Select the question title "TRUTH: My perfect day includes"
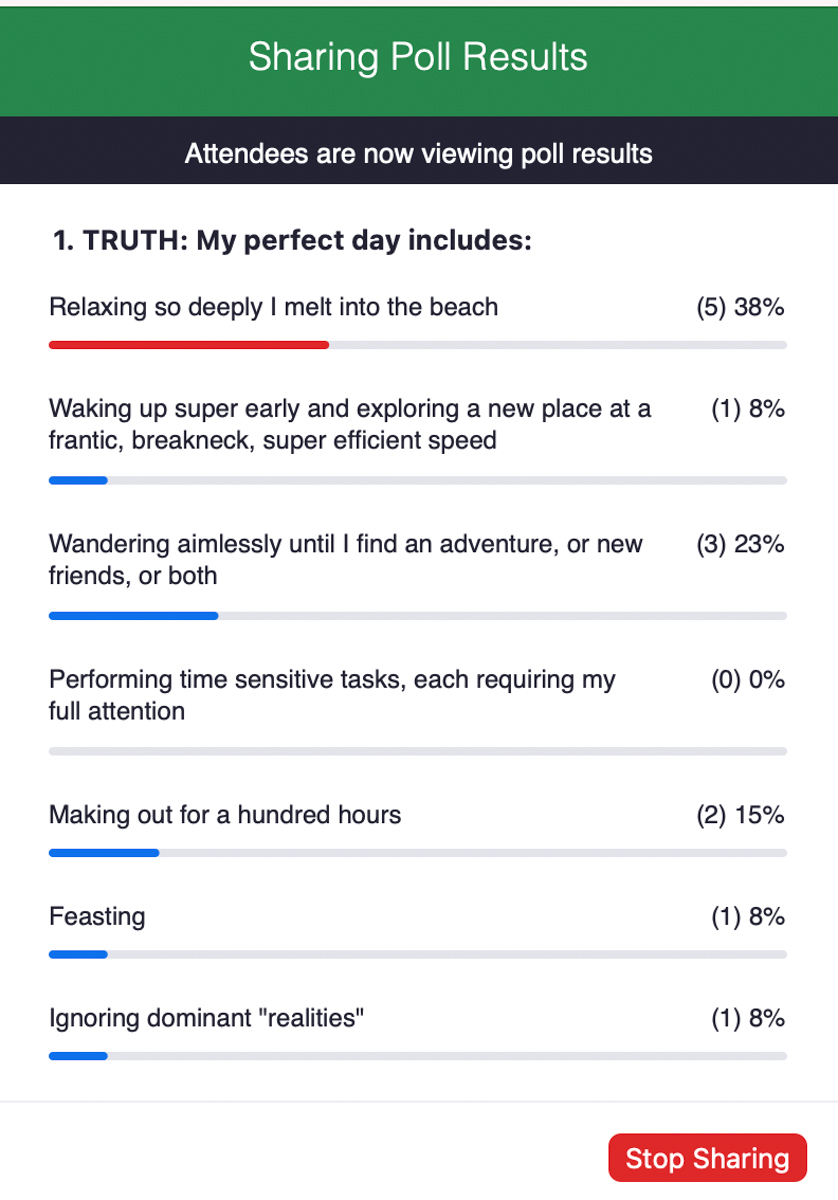The image size is (838, 1200). point(292,241)
